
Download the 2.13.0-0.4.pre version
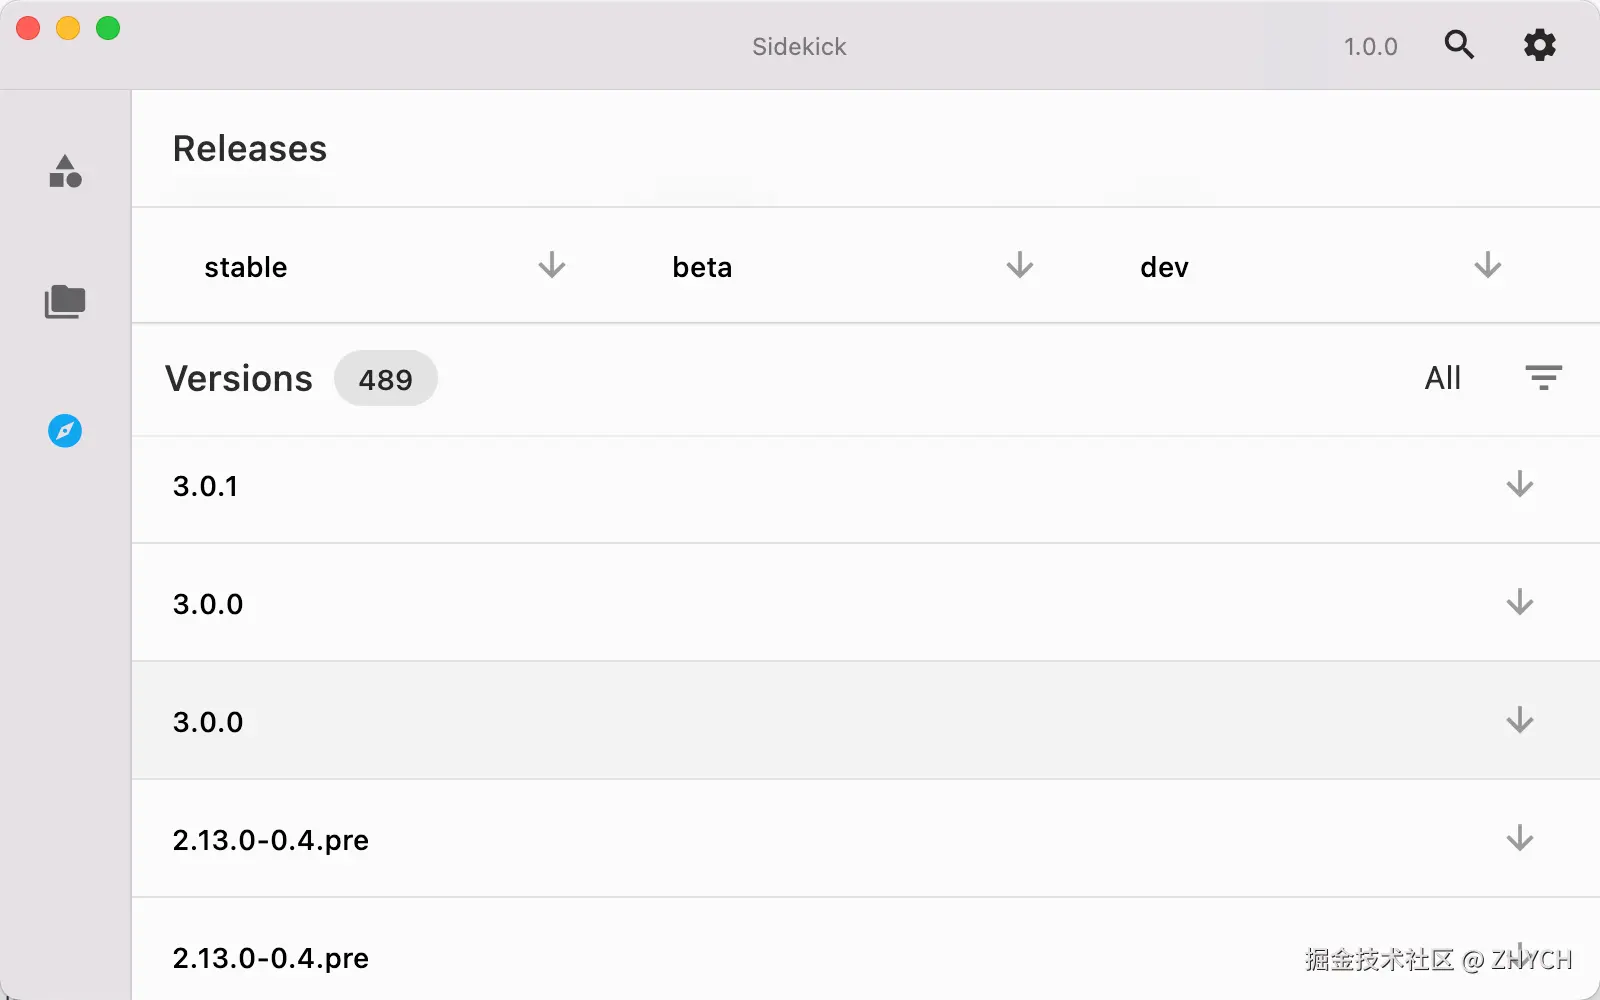tap(1519, 838)
